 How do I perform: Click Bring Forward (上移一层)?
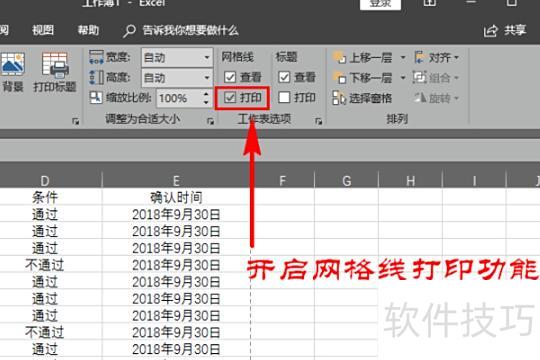(x=363, y=58)
